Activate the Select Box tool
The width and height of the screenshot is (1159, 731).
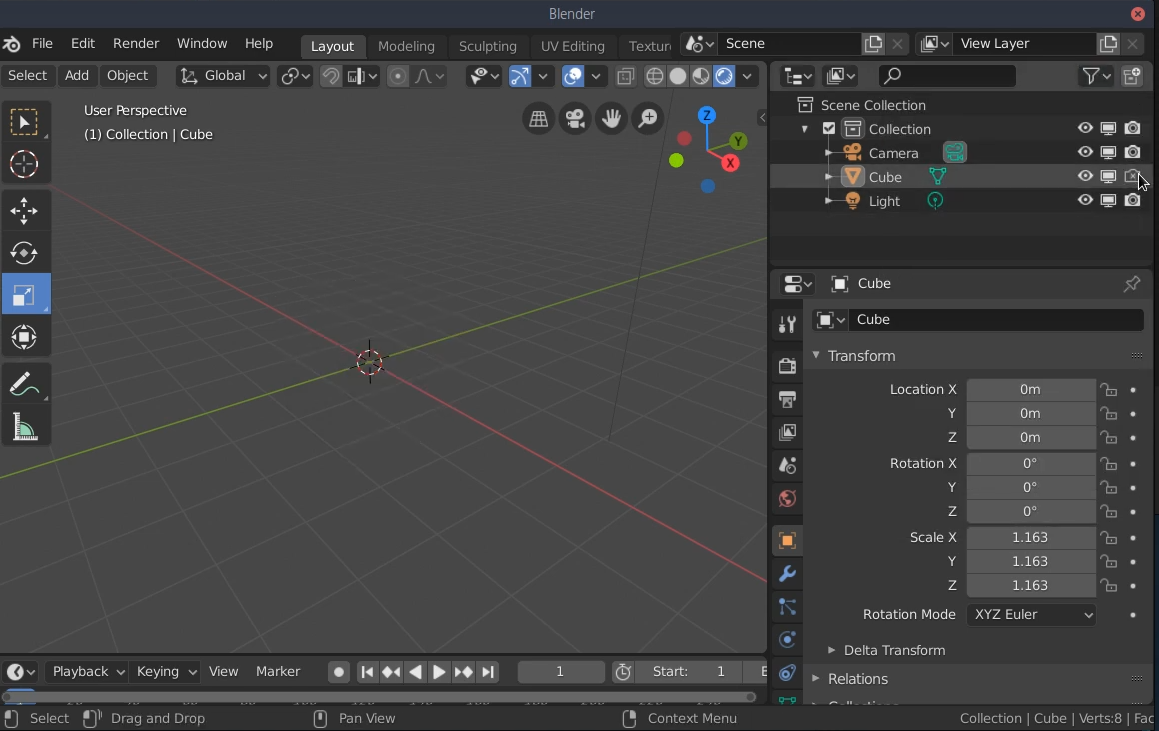click(x=24, y=123)
